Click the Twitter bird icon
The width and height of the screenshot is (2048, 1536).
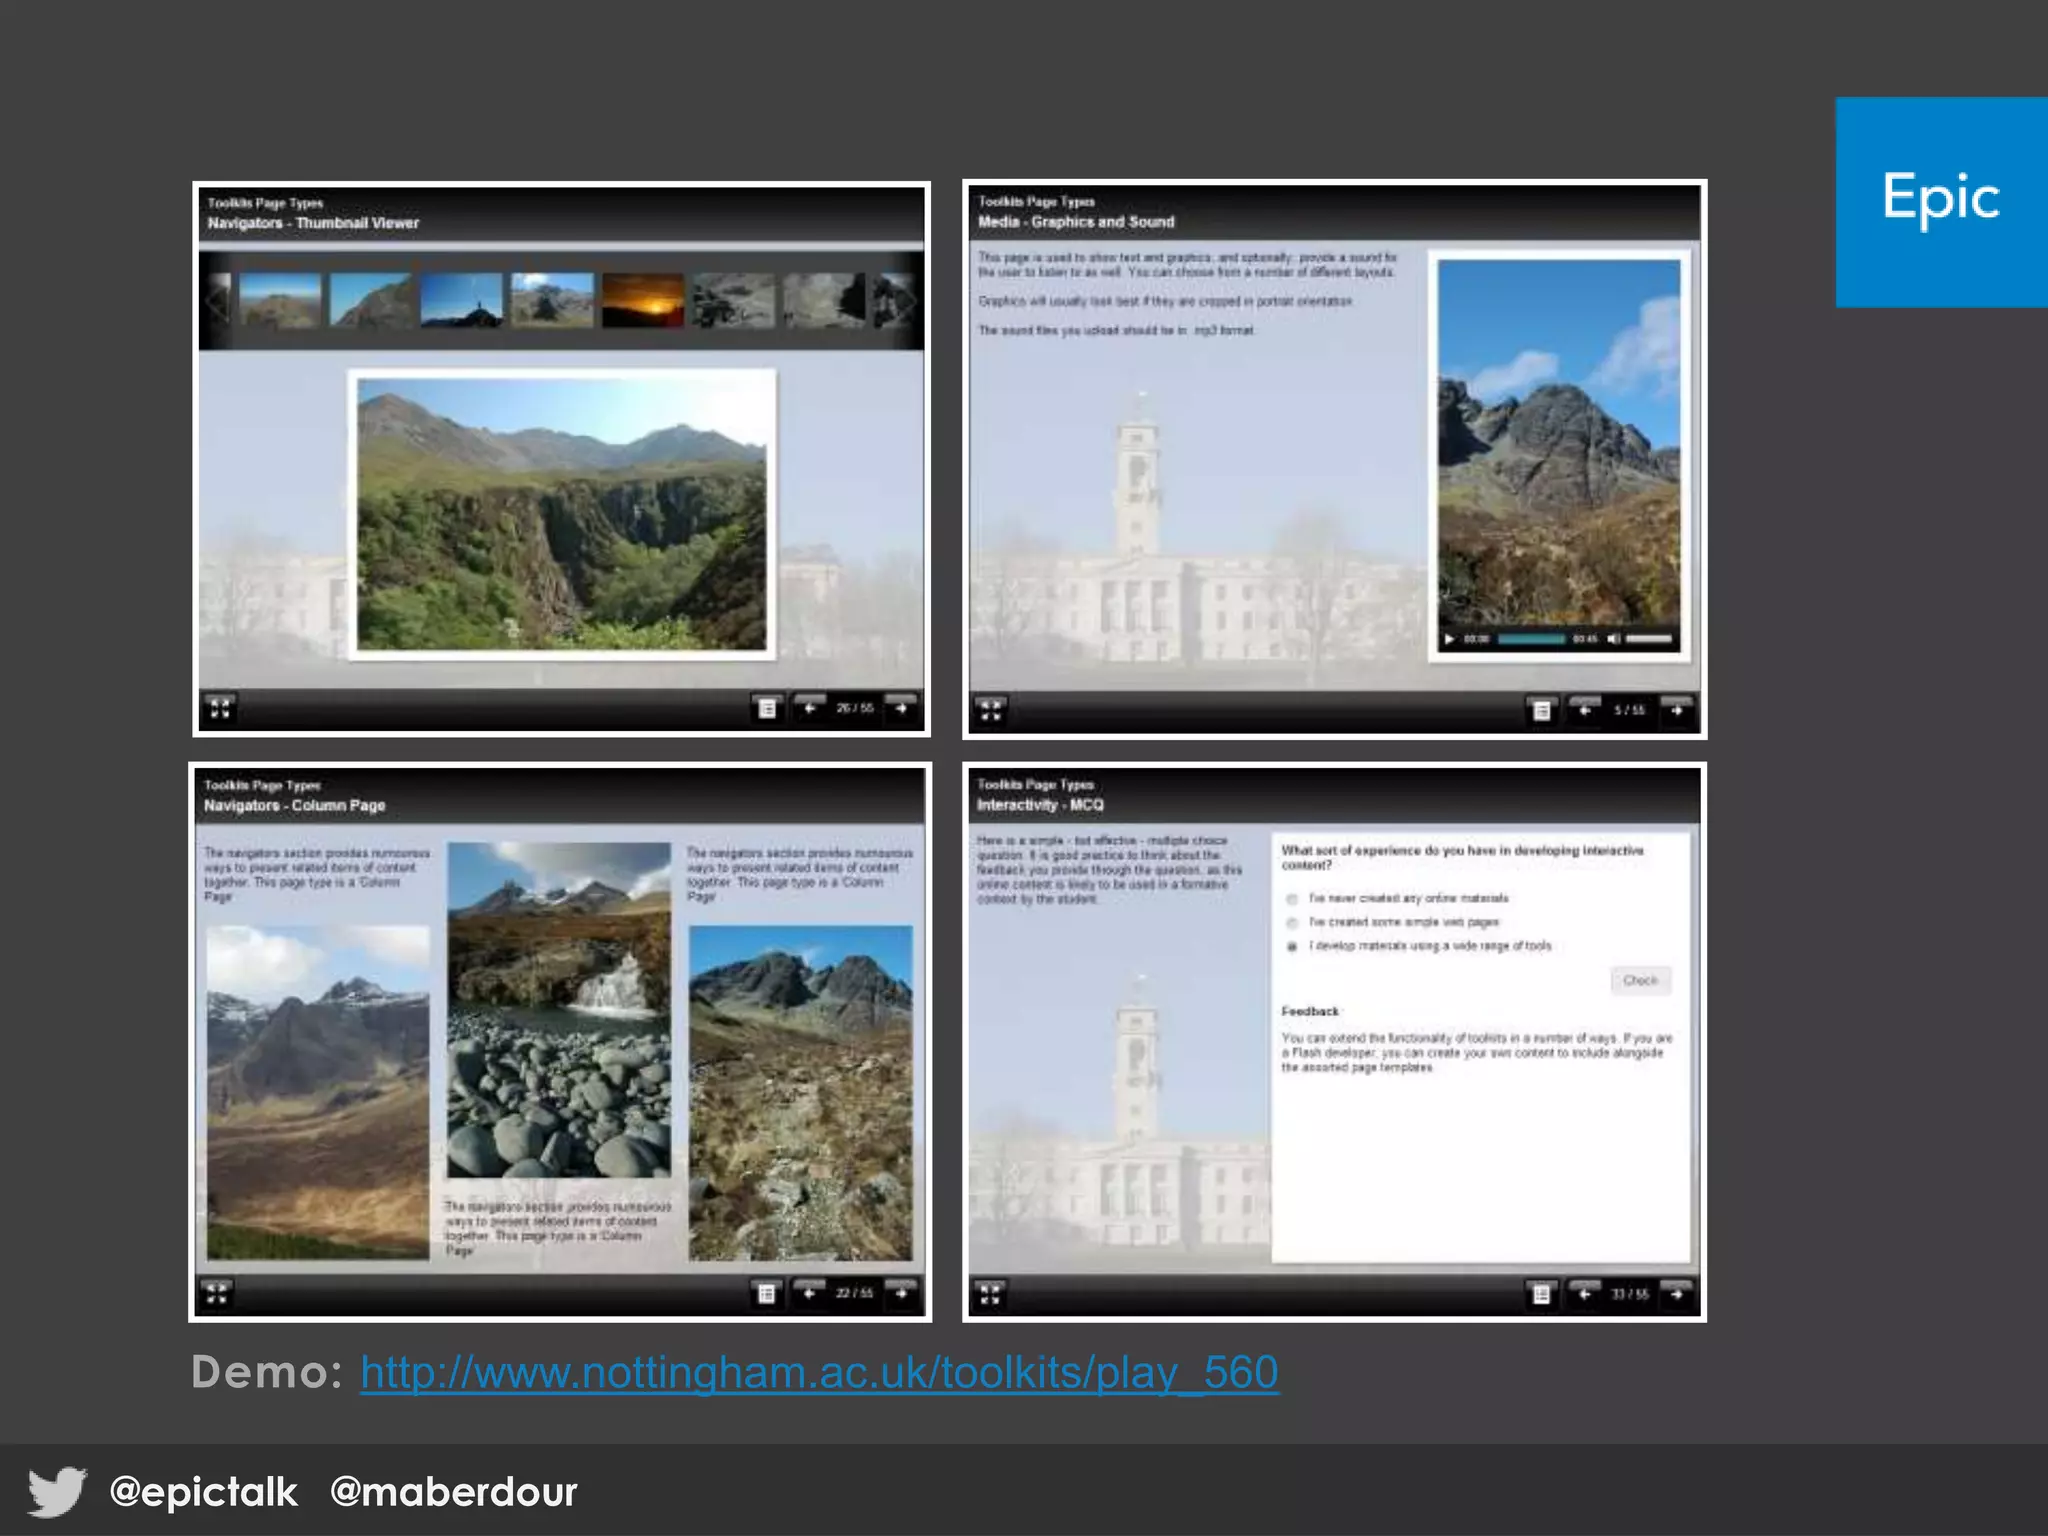coord(57,1492)
